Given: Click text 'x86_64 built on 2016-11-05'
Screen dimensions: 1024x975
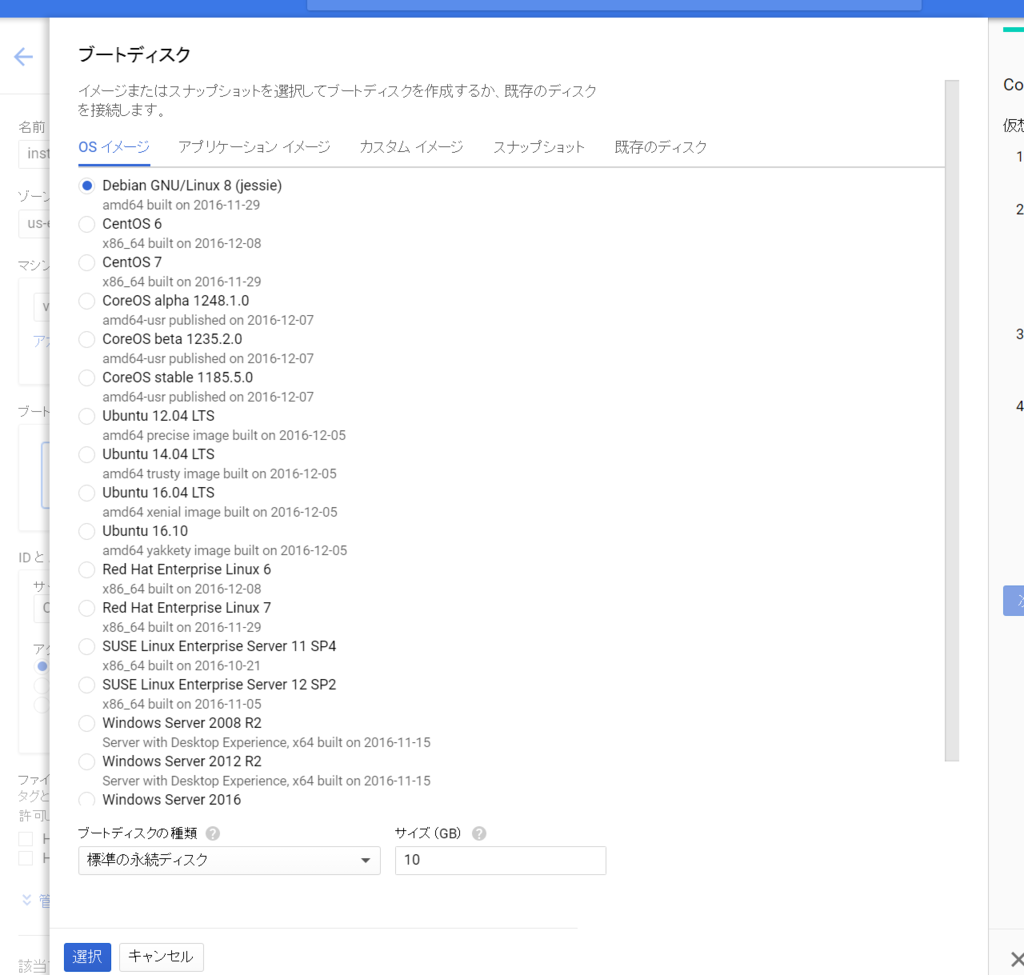Looking at the screenshot, I should [182, 704].
